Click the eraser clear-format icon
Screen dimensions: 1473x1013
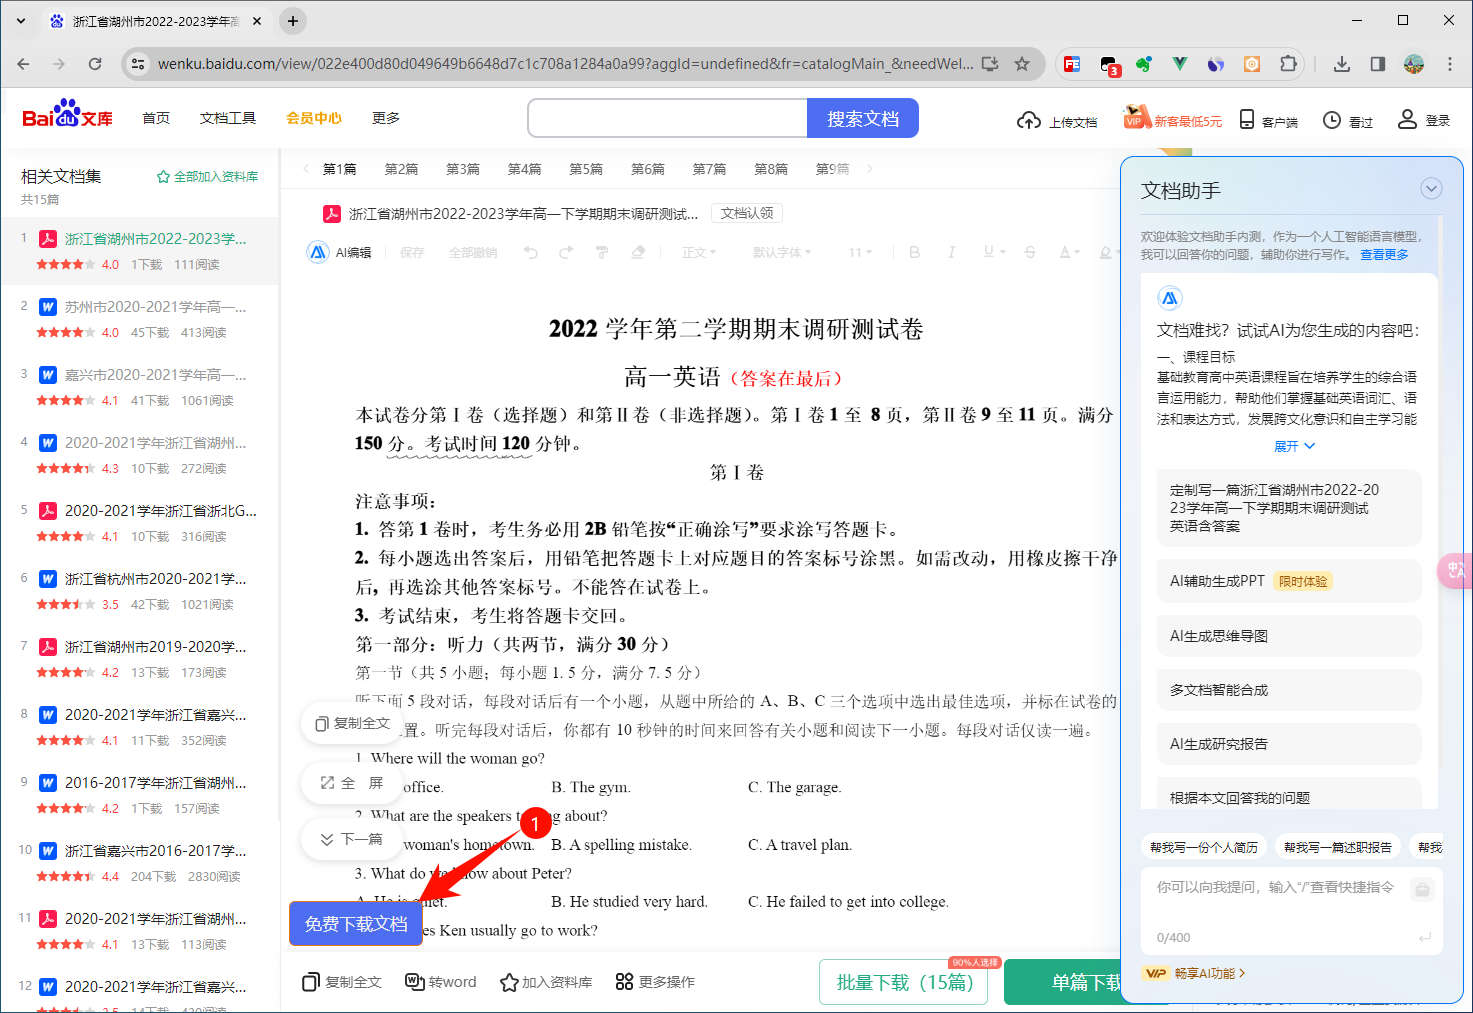638,252
